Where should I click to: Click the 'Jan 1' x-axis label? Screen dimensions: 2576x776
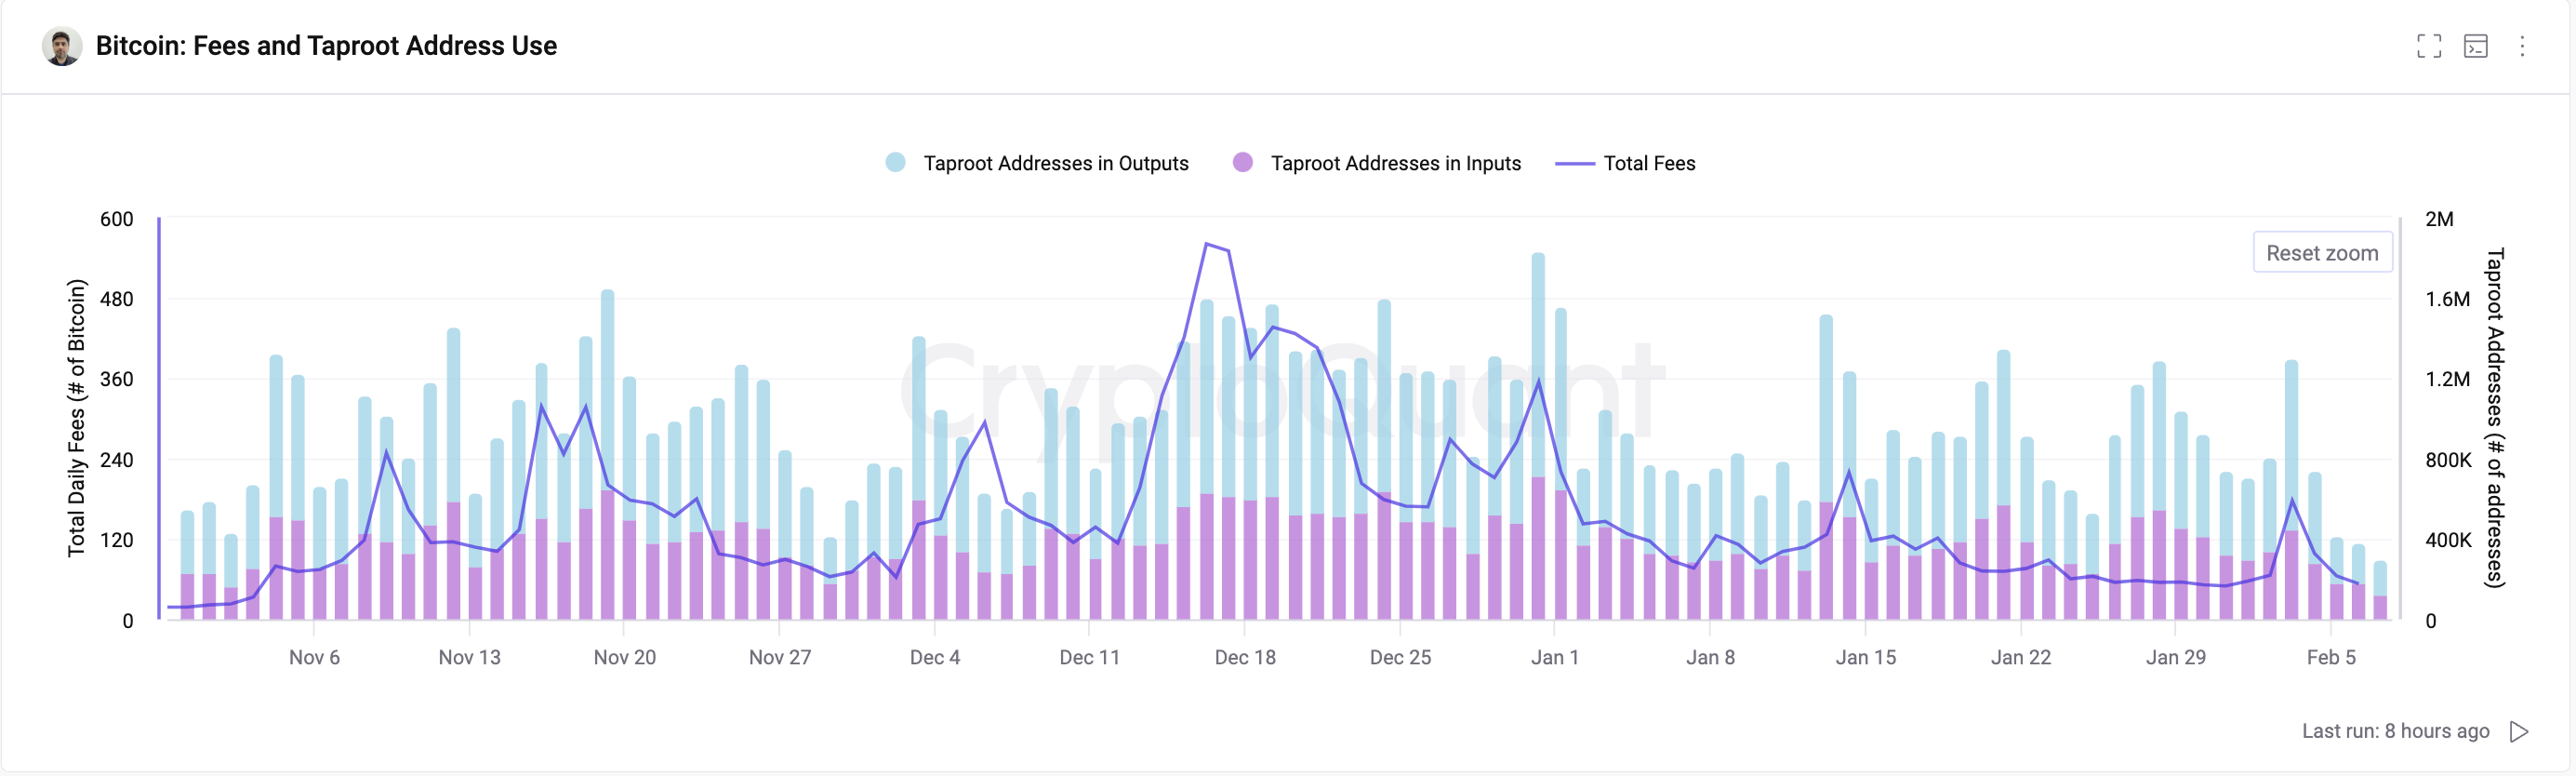tap(1555, 657)
